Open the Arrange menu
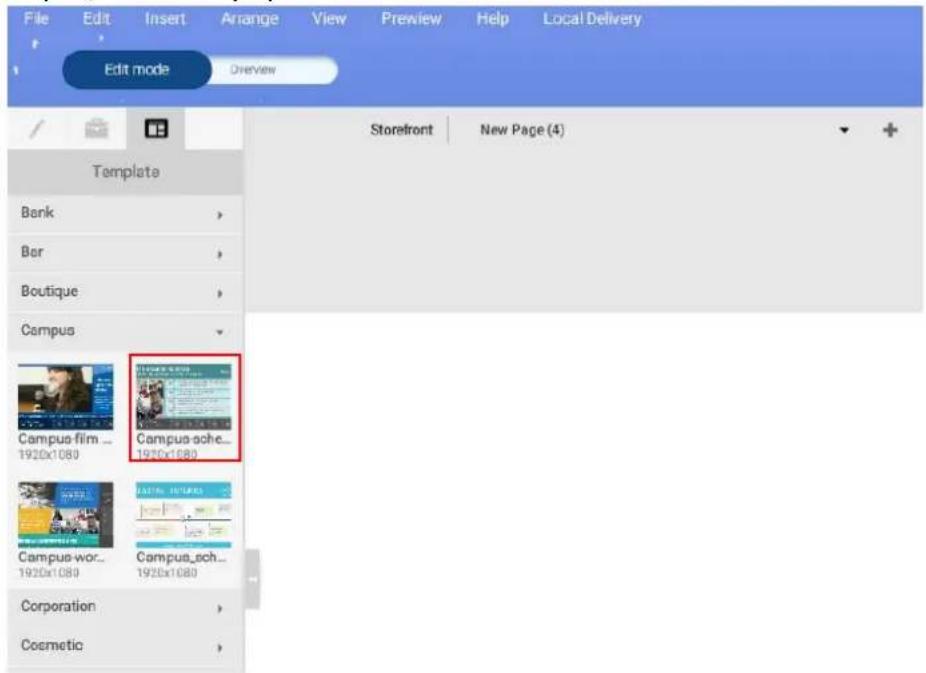 pyautogui.click(x=249, y=19)
